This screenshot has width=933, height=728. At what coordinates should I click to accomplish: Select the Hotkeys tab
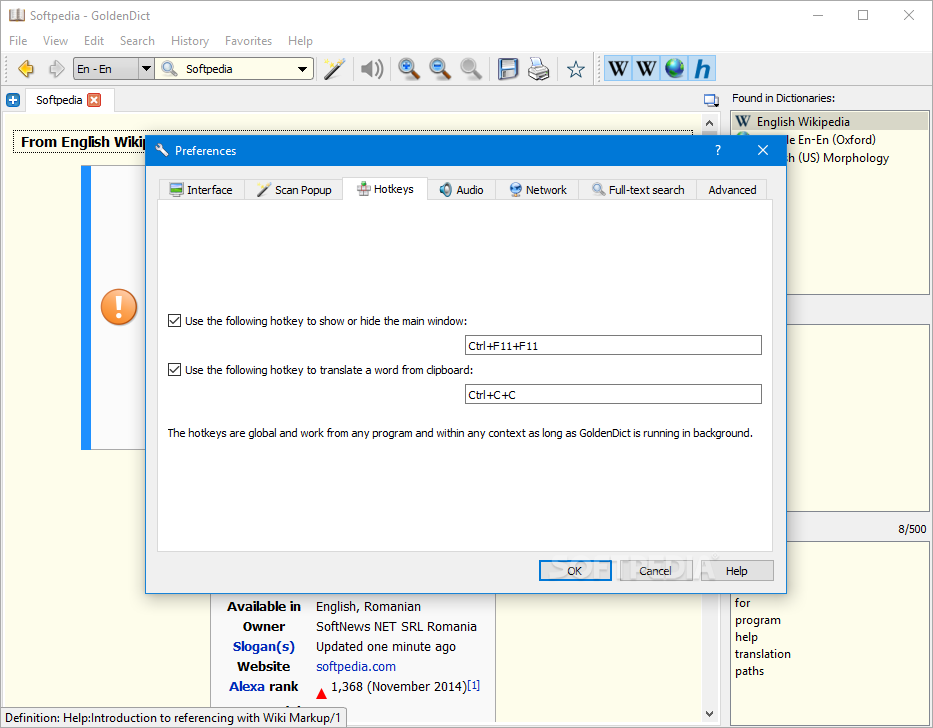click(x=385, y=189)
